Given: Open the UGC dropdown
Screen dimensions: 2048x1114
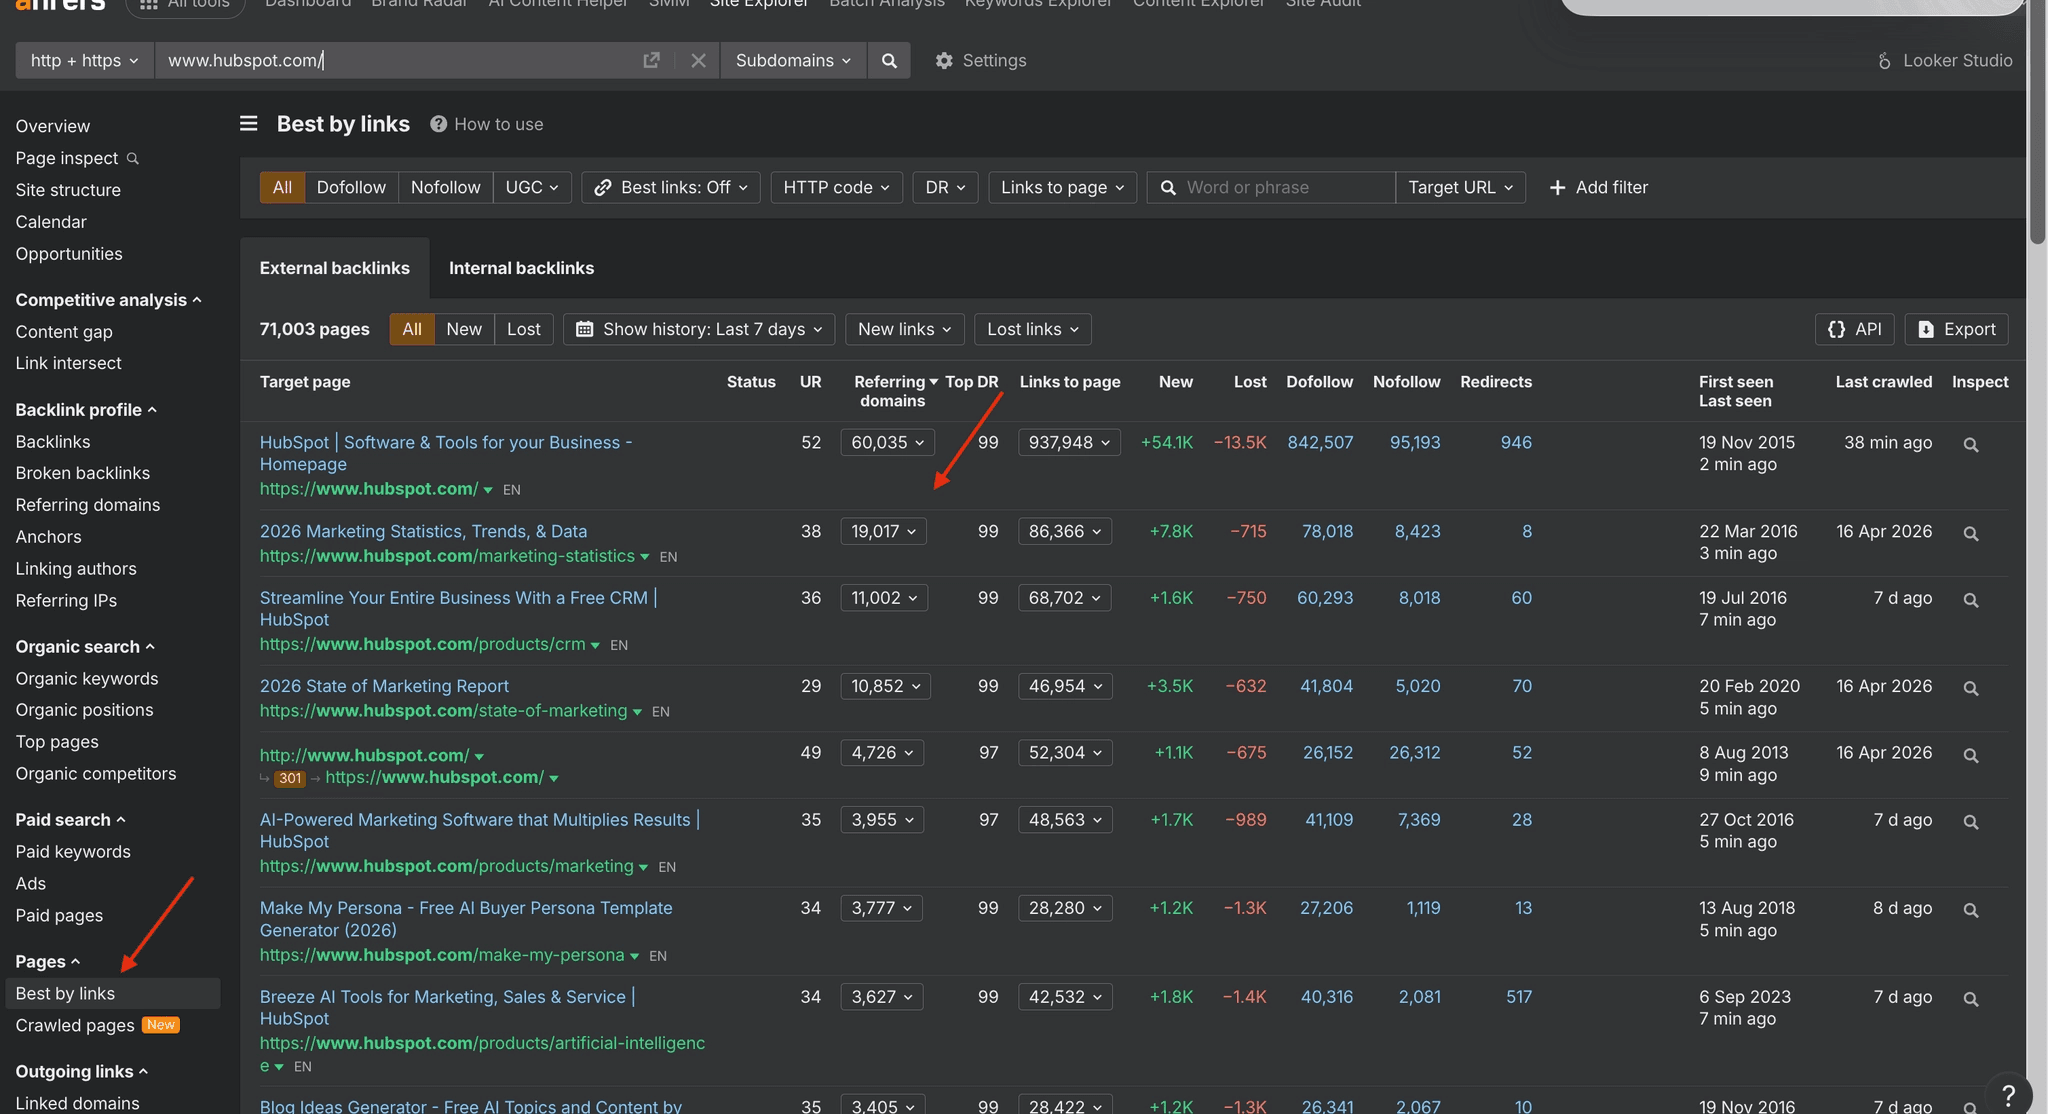Looking at the screenshot, I should (x=532, y=187).
